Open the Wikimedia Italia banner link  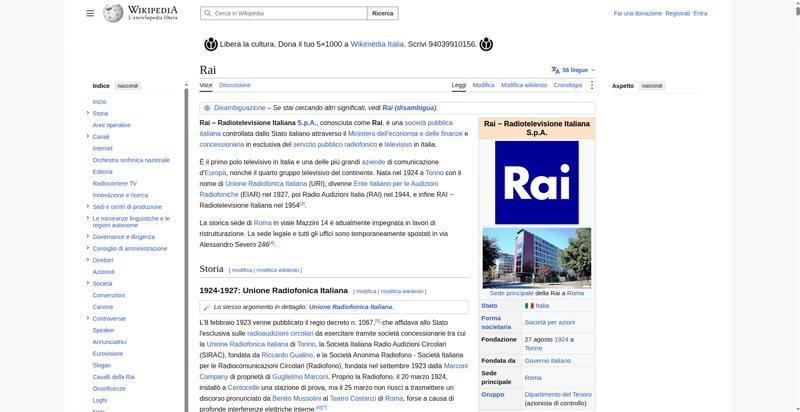377,44
